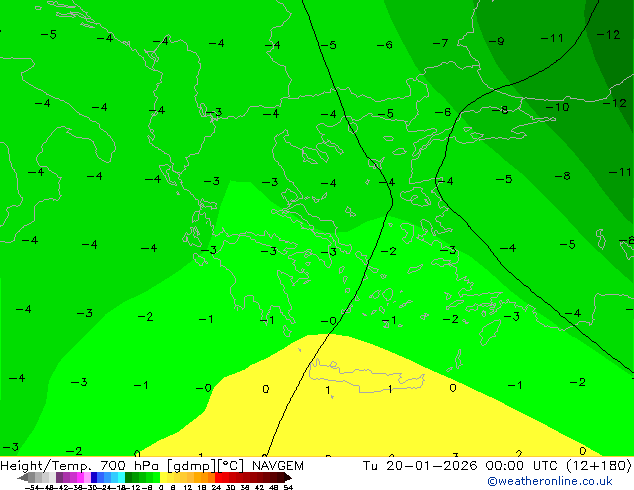Click the dark right arrow of the color legend
Image resolution: width=634 pixels, height=490 pixels.
[x=288, y=478]
